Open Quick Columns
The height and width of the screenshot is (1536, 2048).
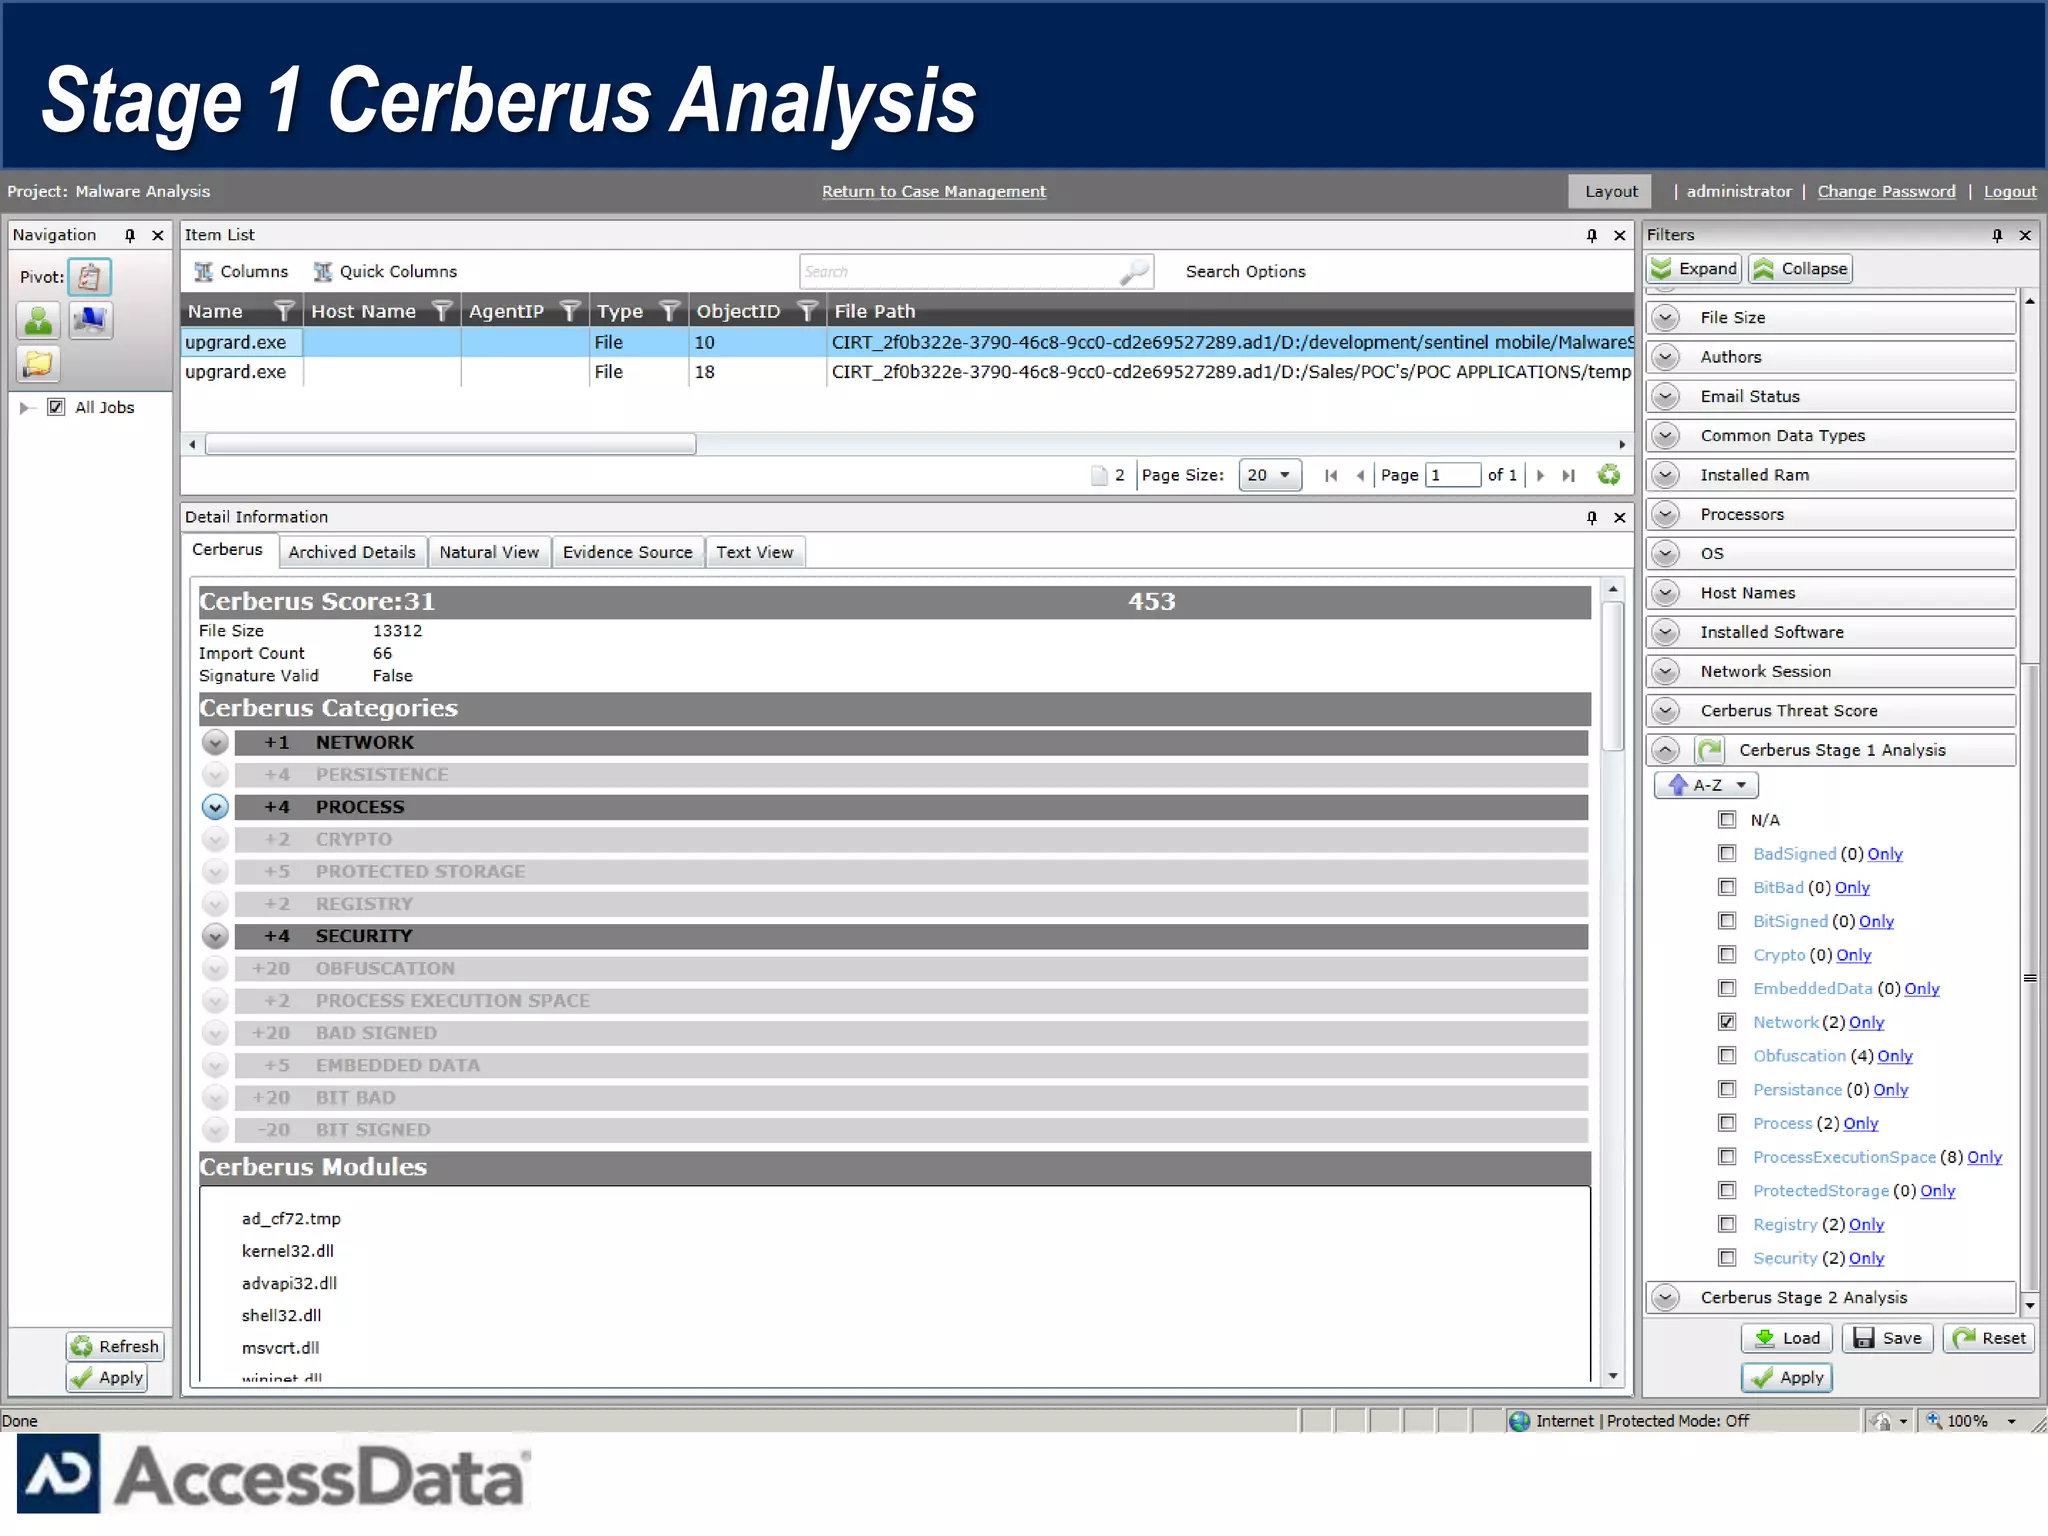pyautogui.click(x=386, y=271)
